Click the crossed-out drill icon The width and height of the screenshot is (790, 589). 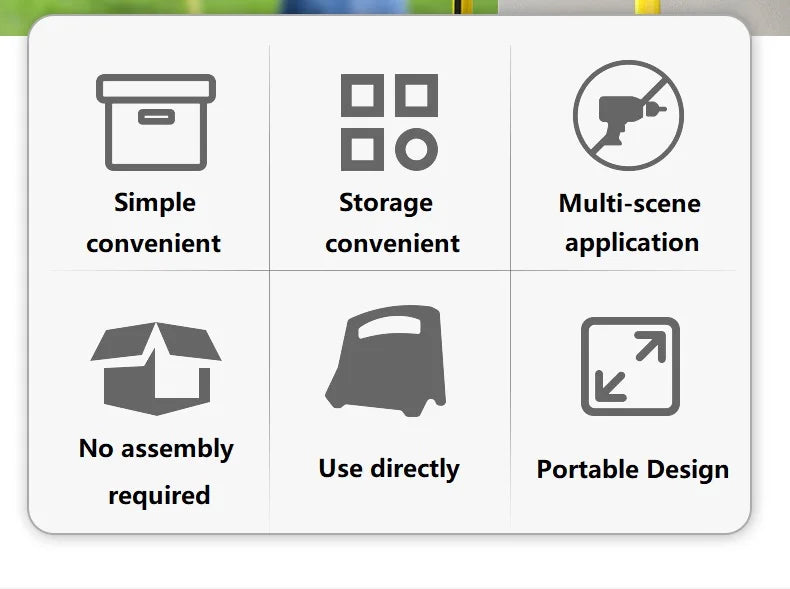[628, 114]
